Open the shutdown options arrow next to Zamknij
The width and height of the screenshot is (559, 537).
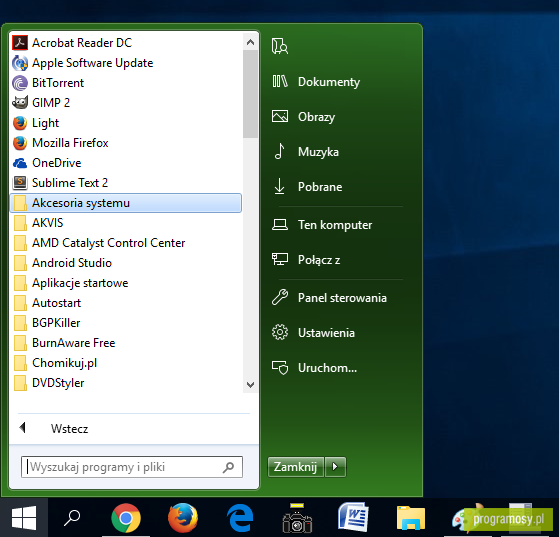coord(335,466)
